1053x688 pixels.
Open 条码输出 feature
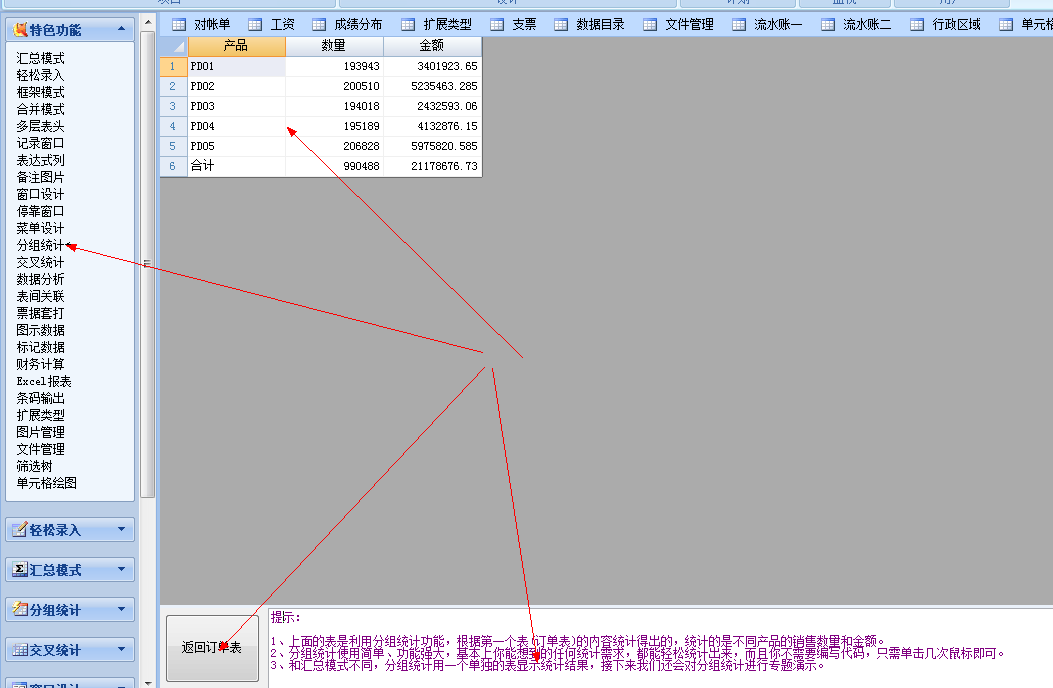[41, 398]
